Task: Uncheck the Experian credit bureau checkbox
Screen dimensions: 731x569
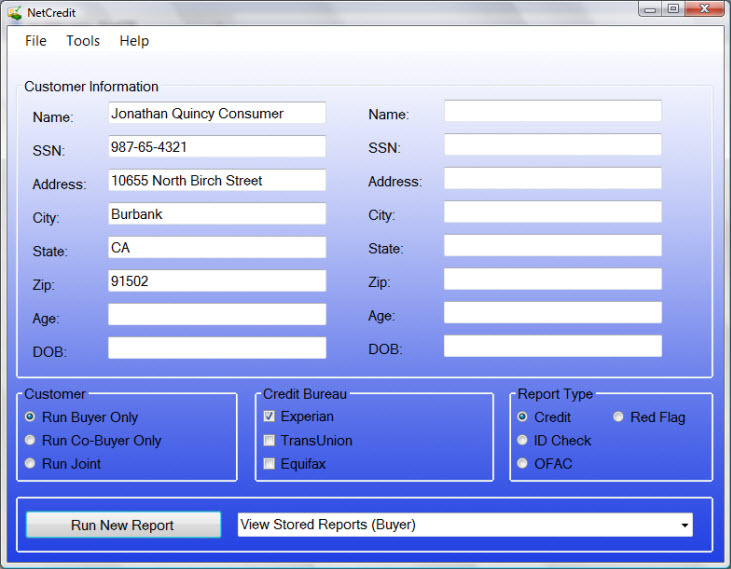Action: coord(269,416)
